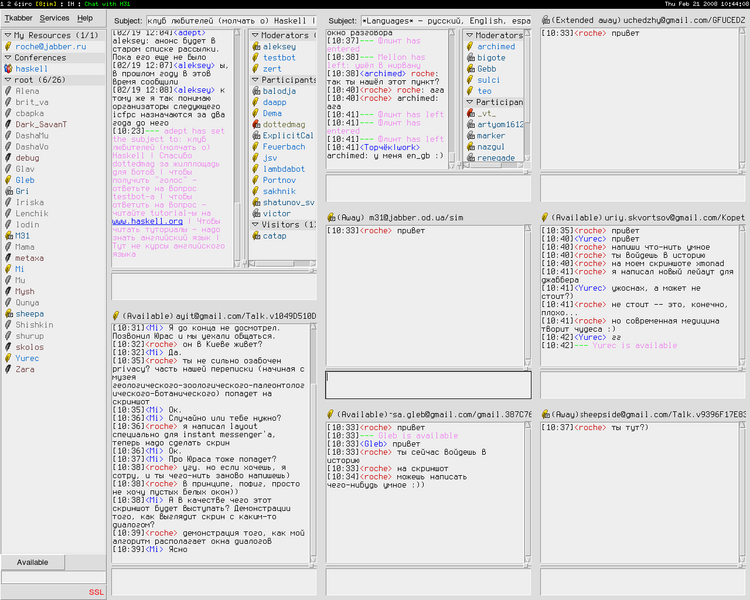Collapse Moderators list in Languages conference
The width and height of the screenshot is (750, 600).
470,35
